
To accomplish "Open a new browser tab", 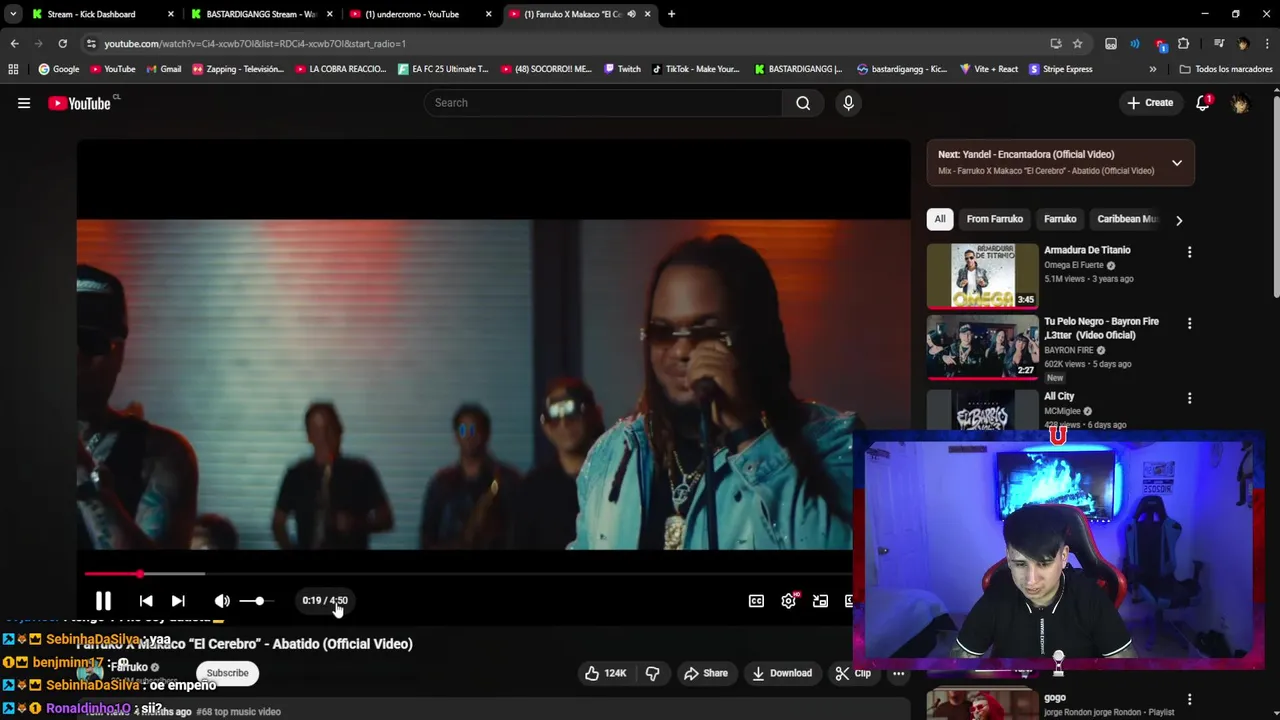I will [x=671, y=14].
